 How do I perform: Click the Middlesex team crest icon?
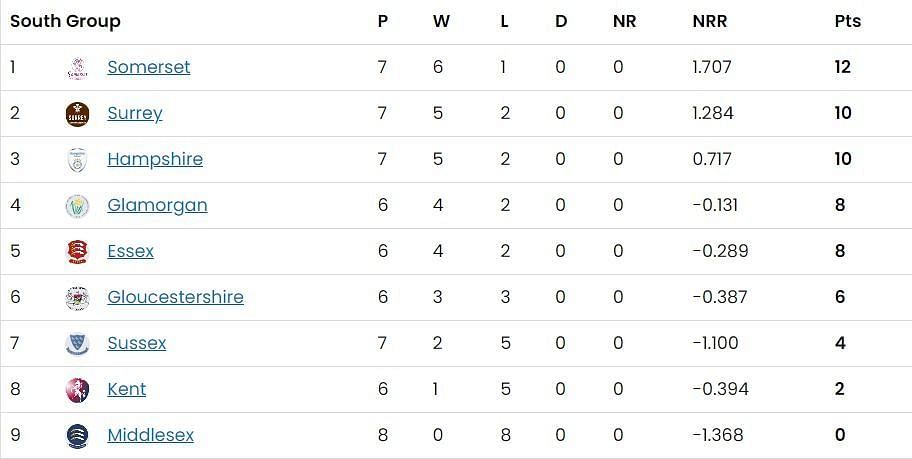(x=77, y=436)
